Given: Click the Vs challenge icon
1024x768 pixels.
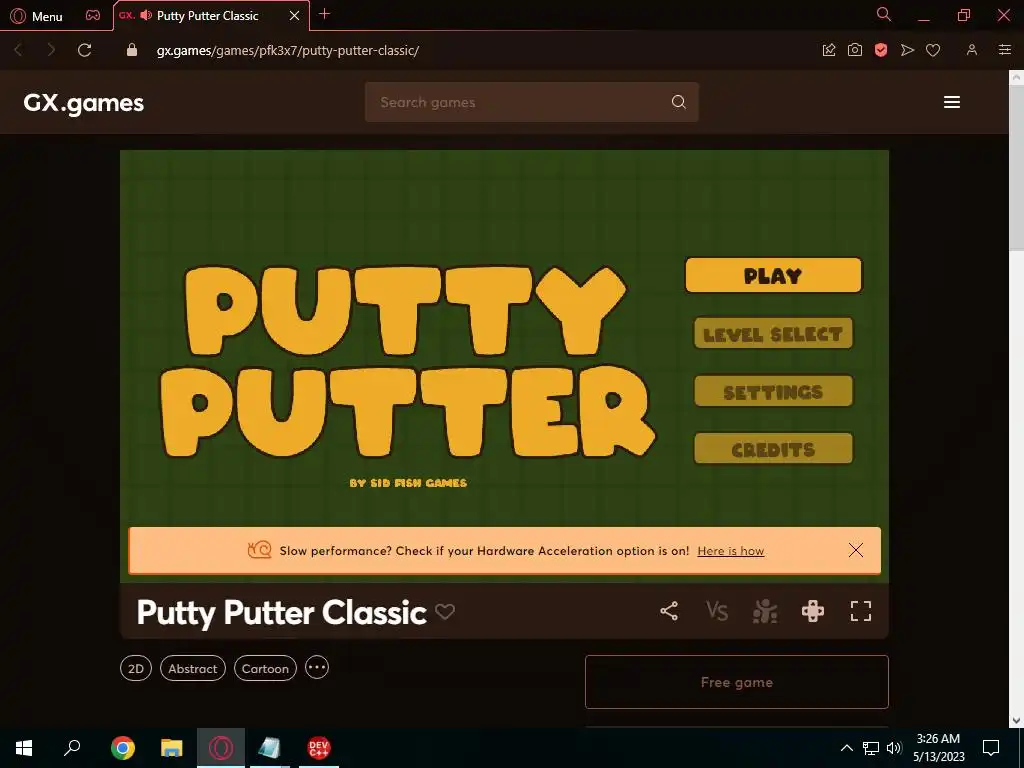Looking at the screenshot, I should click(716, 611).
